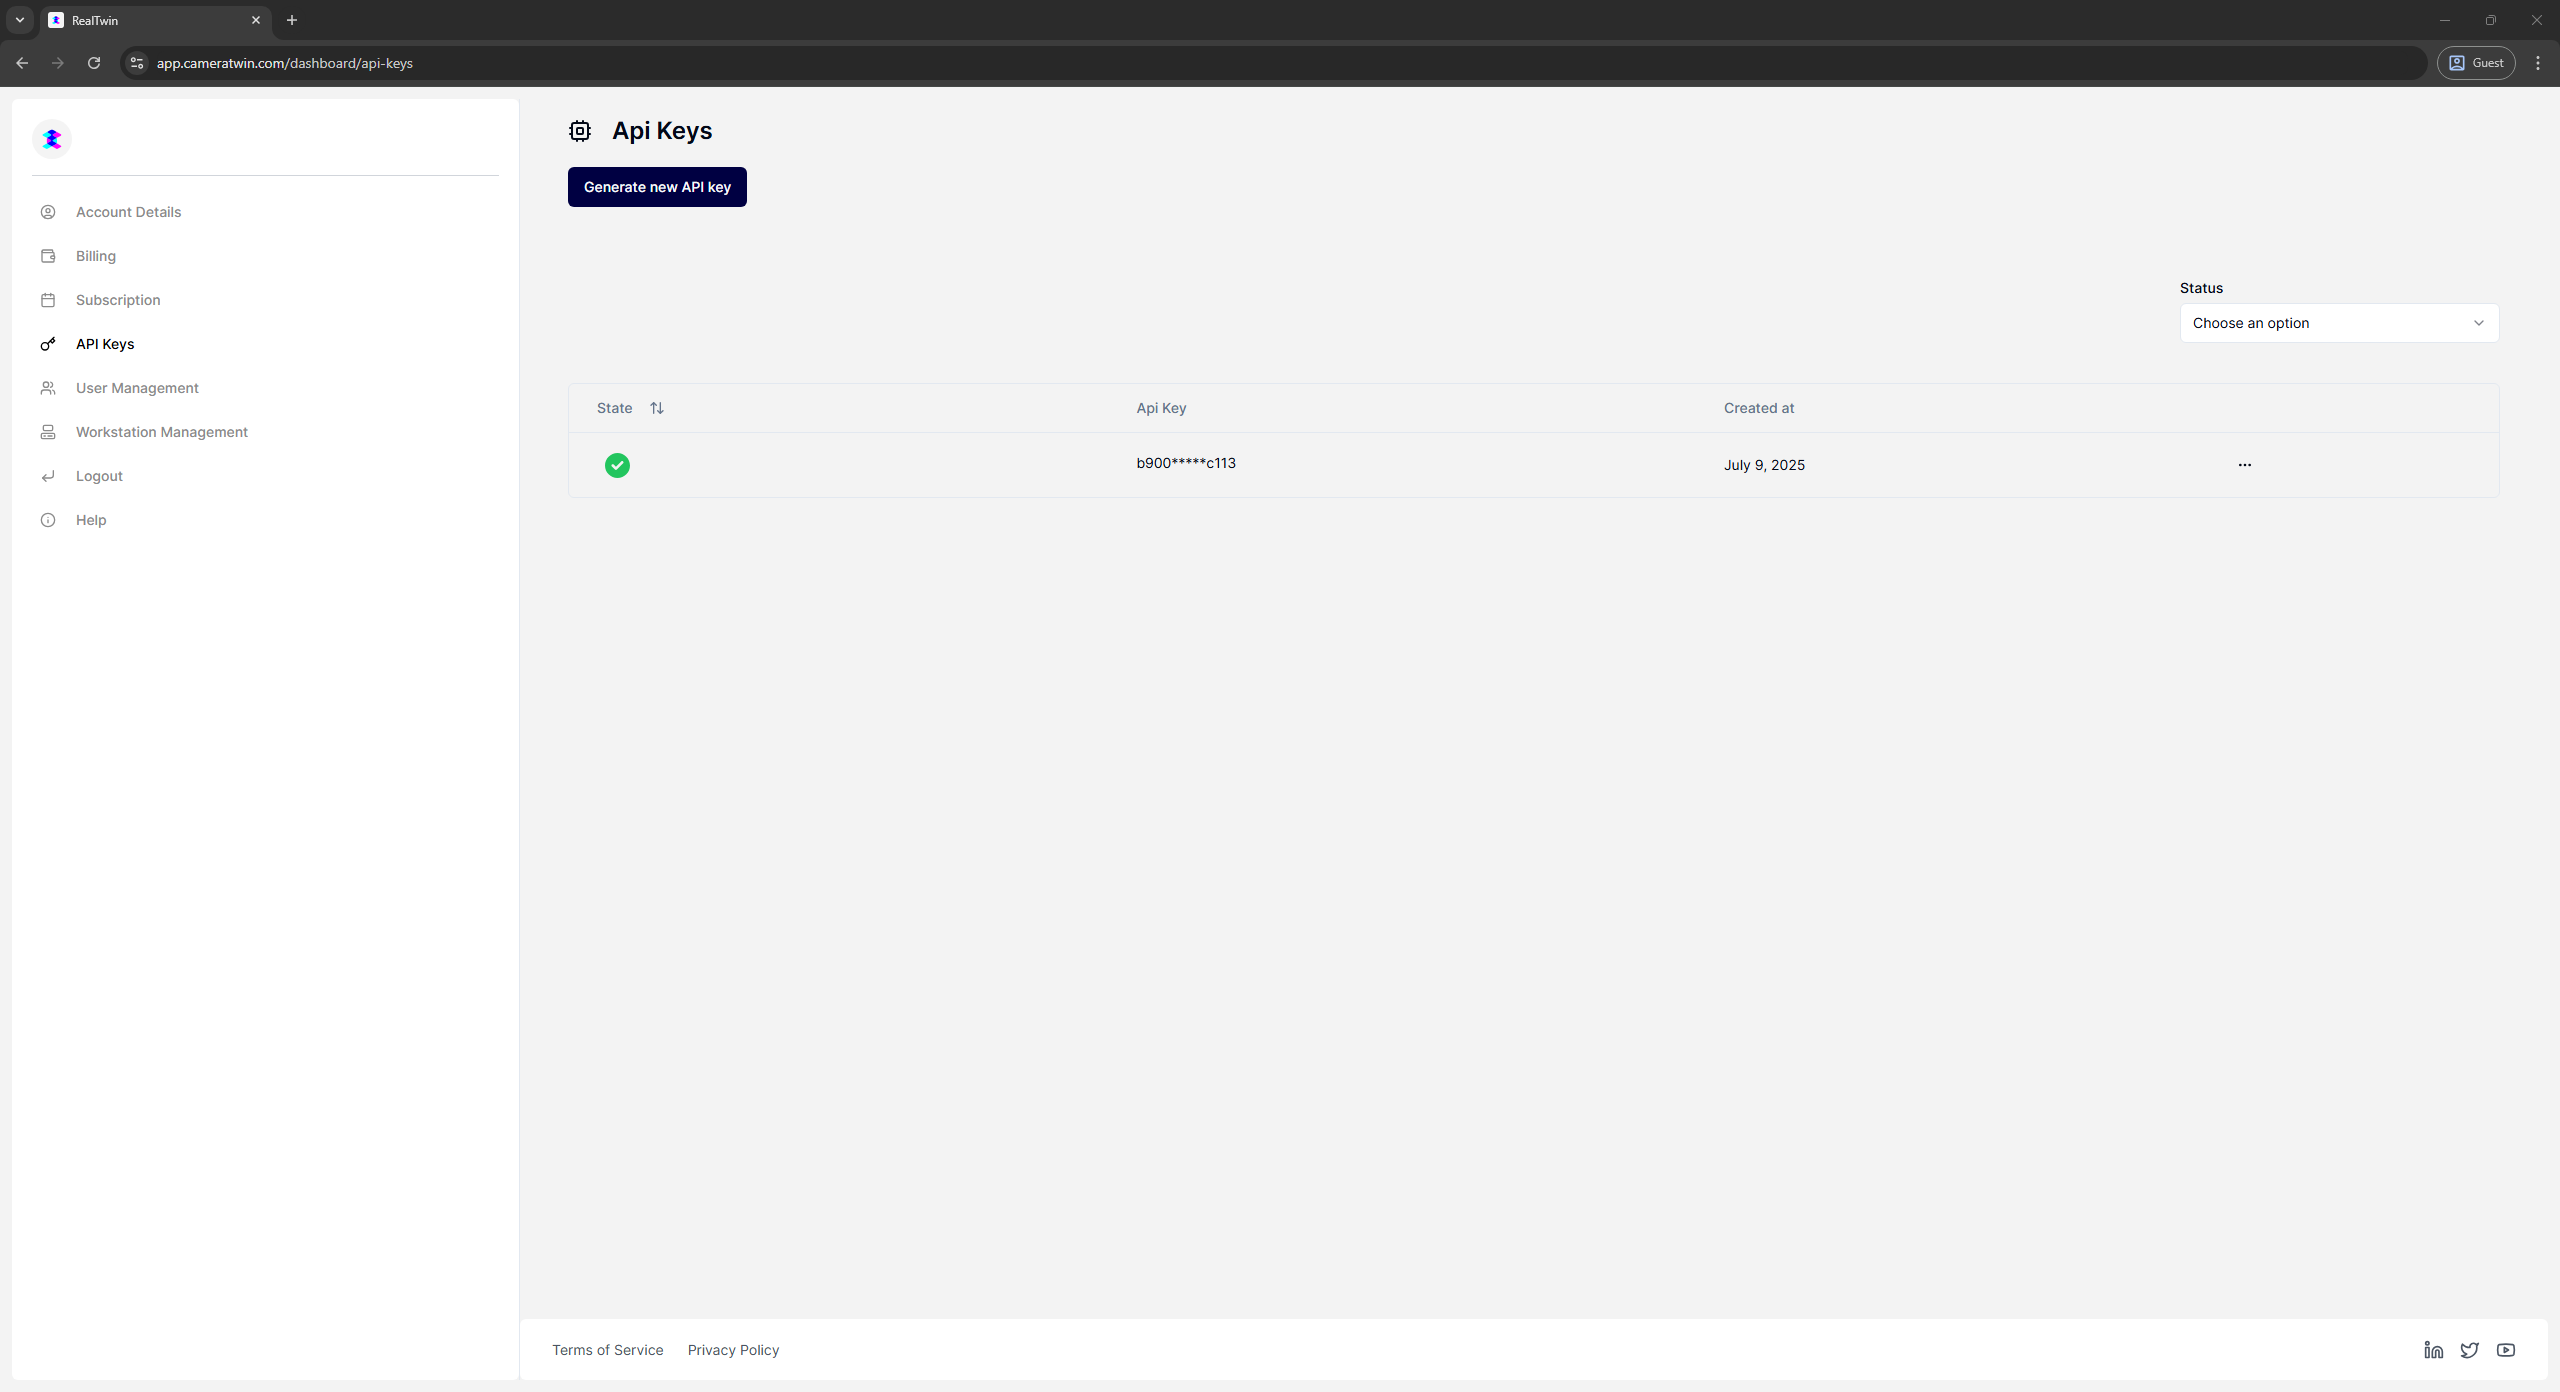Open the YouTube icon link
Screen dimensions: 2560x1392
tap(2505, 1350)
